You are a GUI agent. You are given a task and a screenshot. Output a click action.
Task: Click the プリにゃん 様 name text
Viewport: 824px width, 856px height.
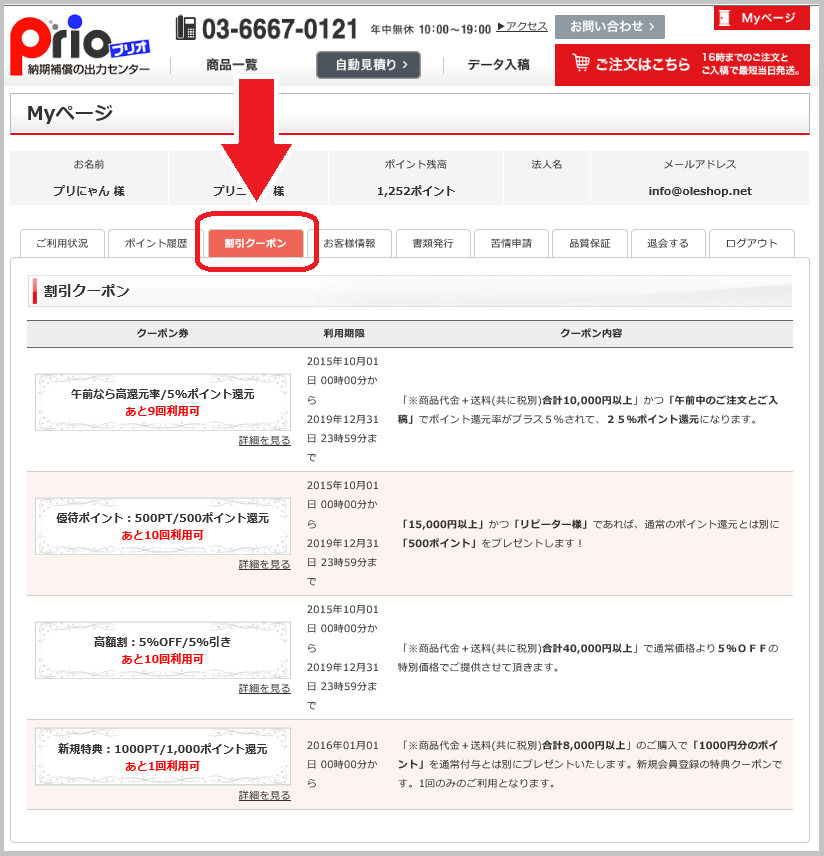tap(88, 191)
